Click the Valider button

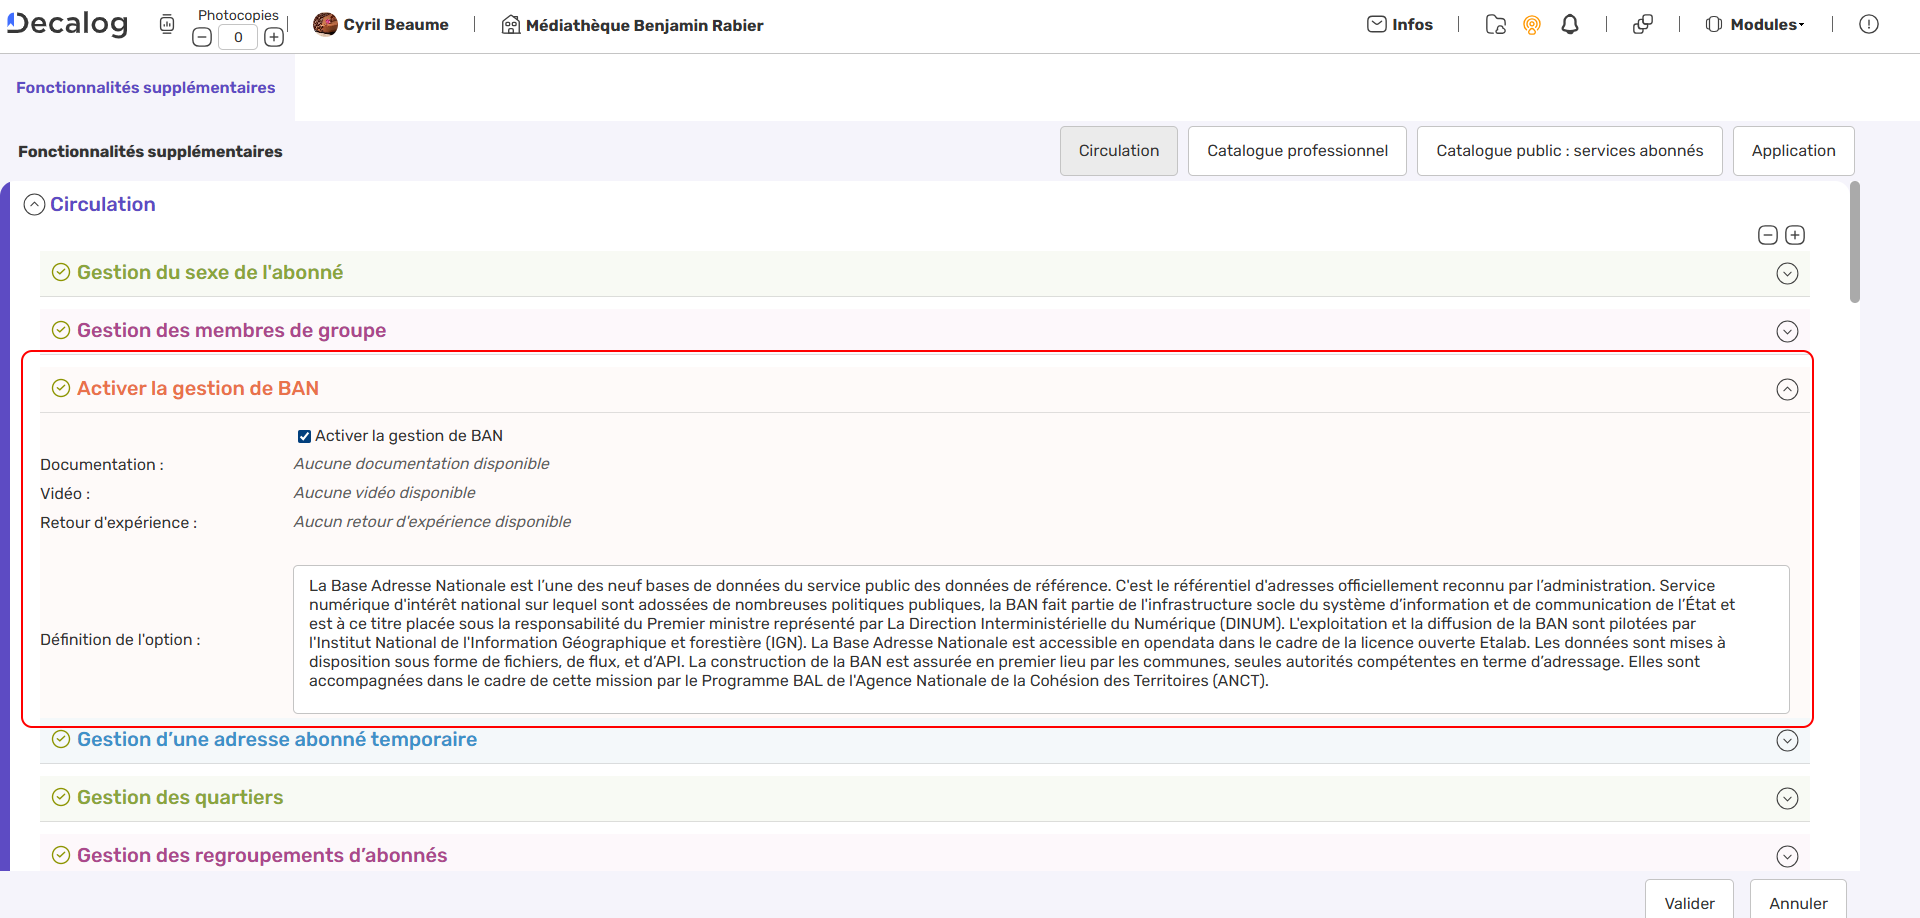(1689, 902)
